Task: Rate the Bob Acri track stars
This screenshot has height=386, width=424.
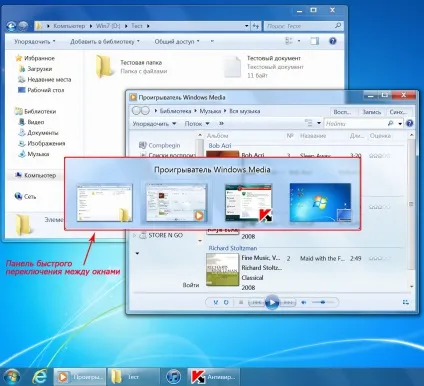Action: click(x=379, y=156)
